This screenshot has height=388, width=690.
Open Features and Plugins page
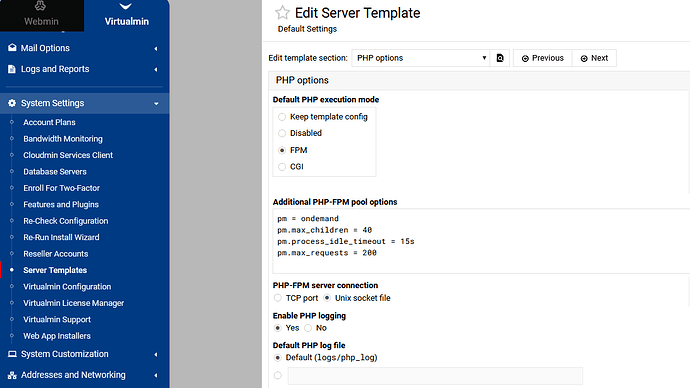[61, 205]
